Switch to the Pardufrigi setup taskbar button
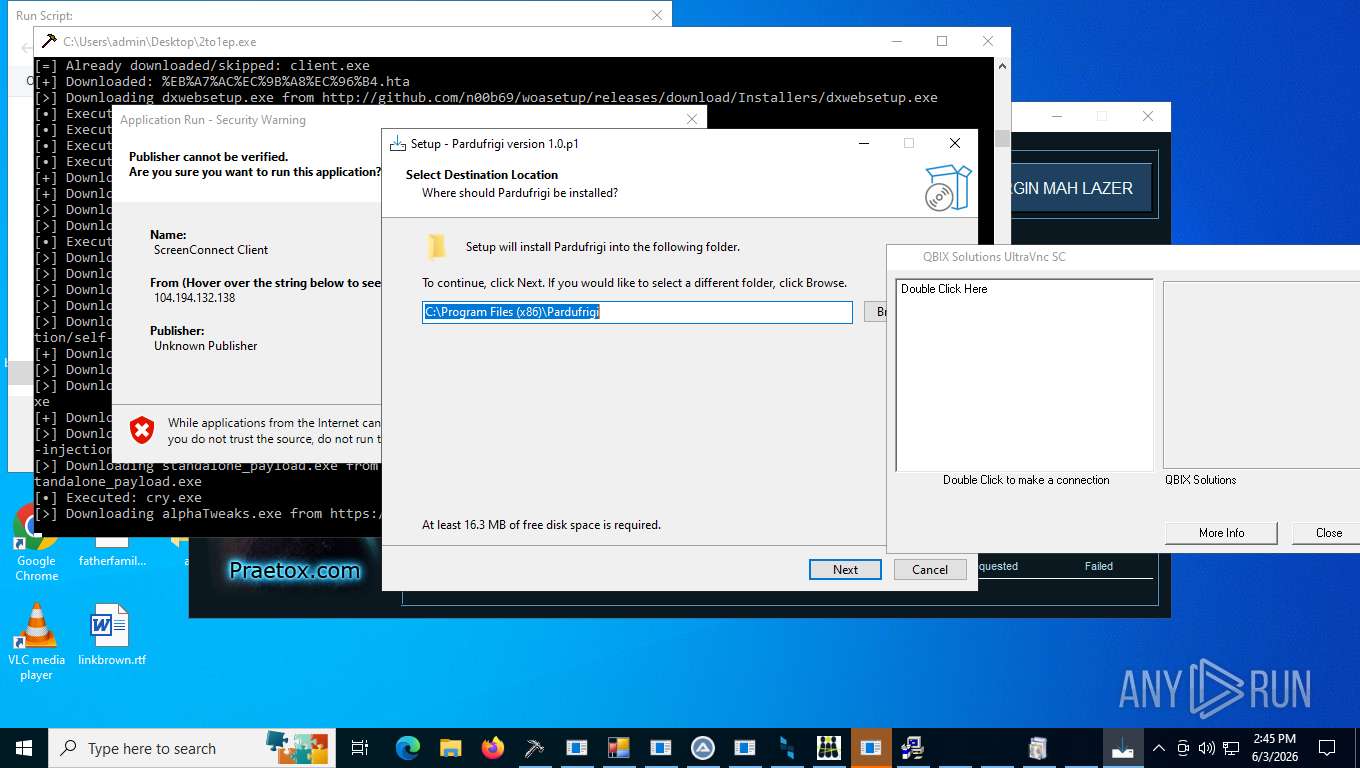This screenshot has height=768, width=1360. click(1123, 748)
